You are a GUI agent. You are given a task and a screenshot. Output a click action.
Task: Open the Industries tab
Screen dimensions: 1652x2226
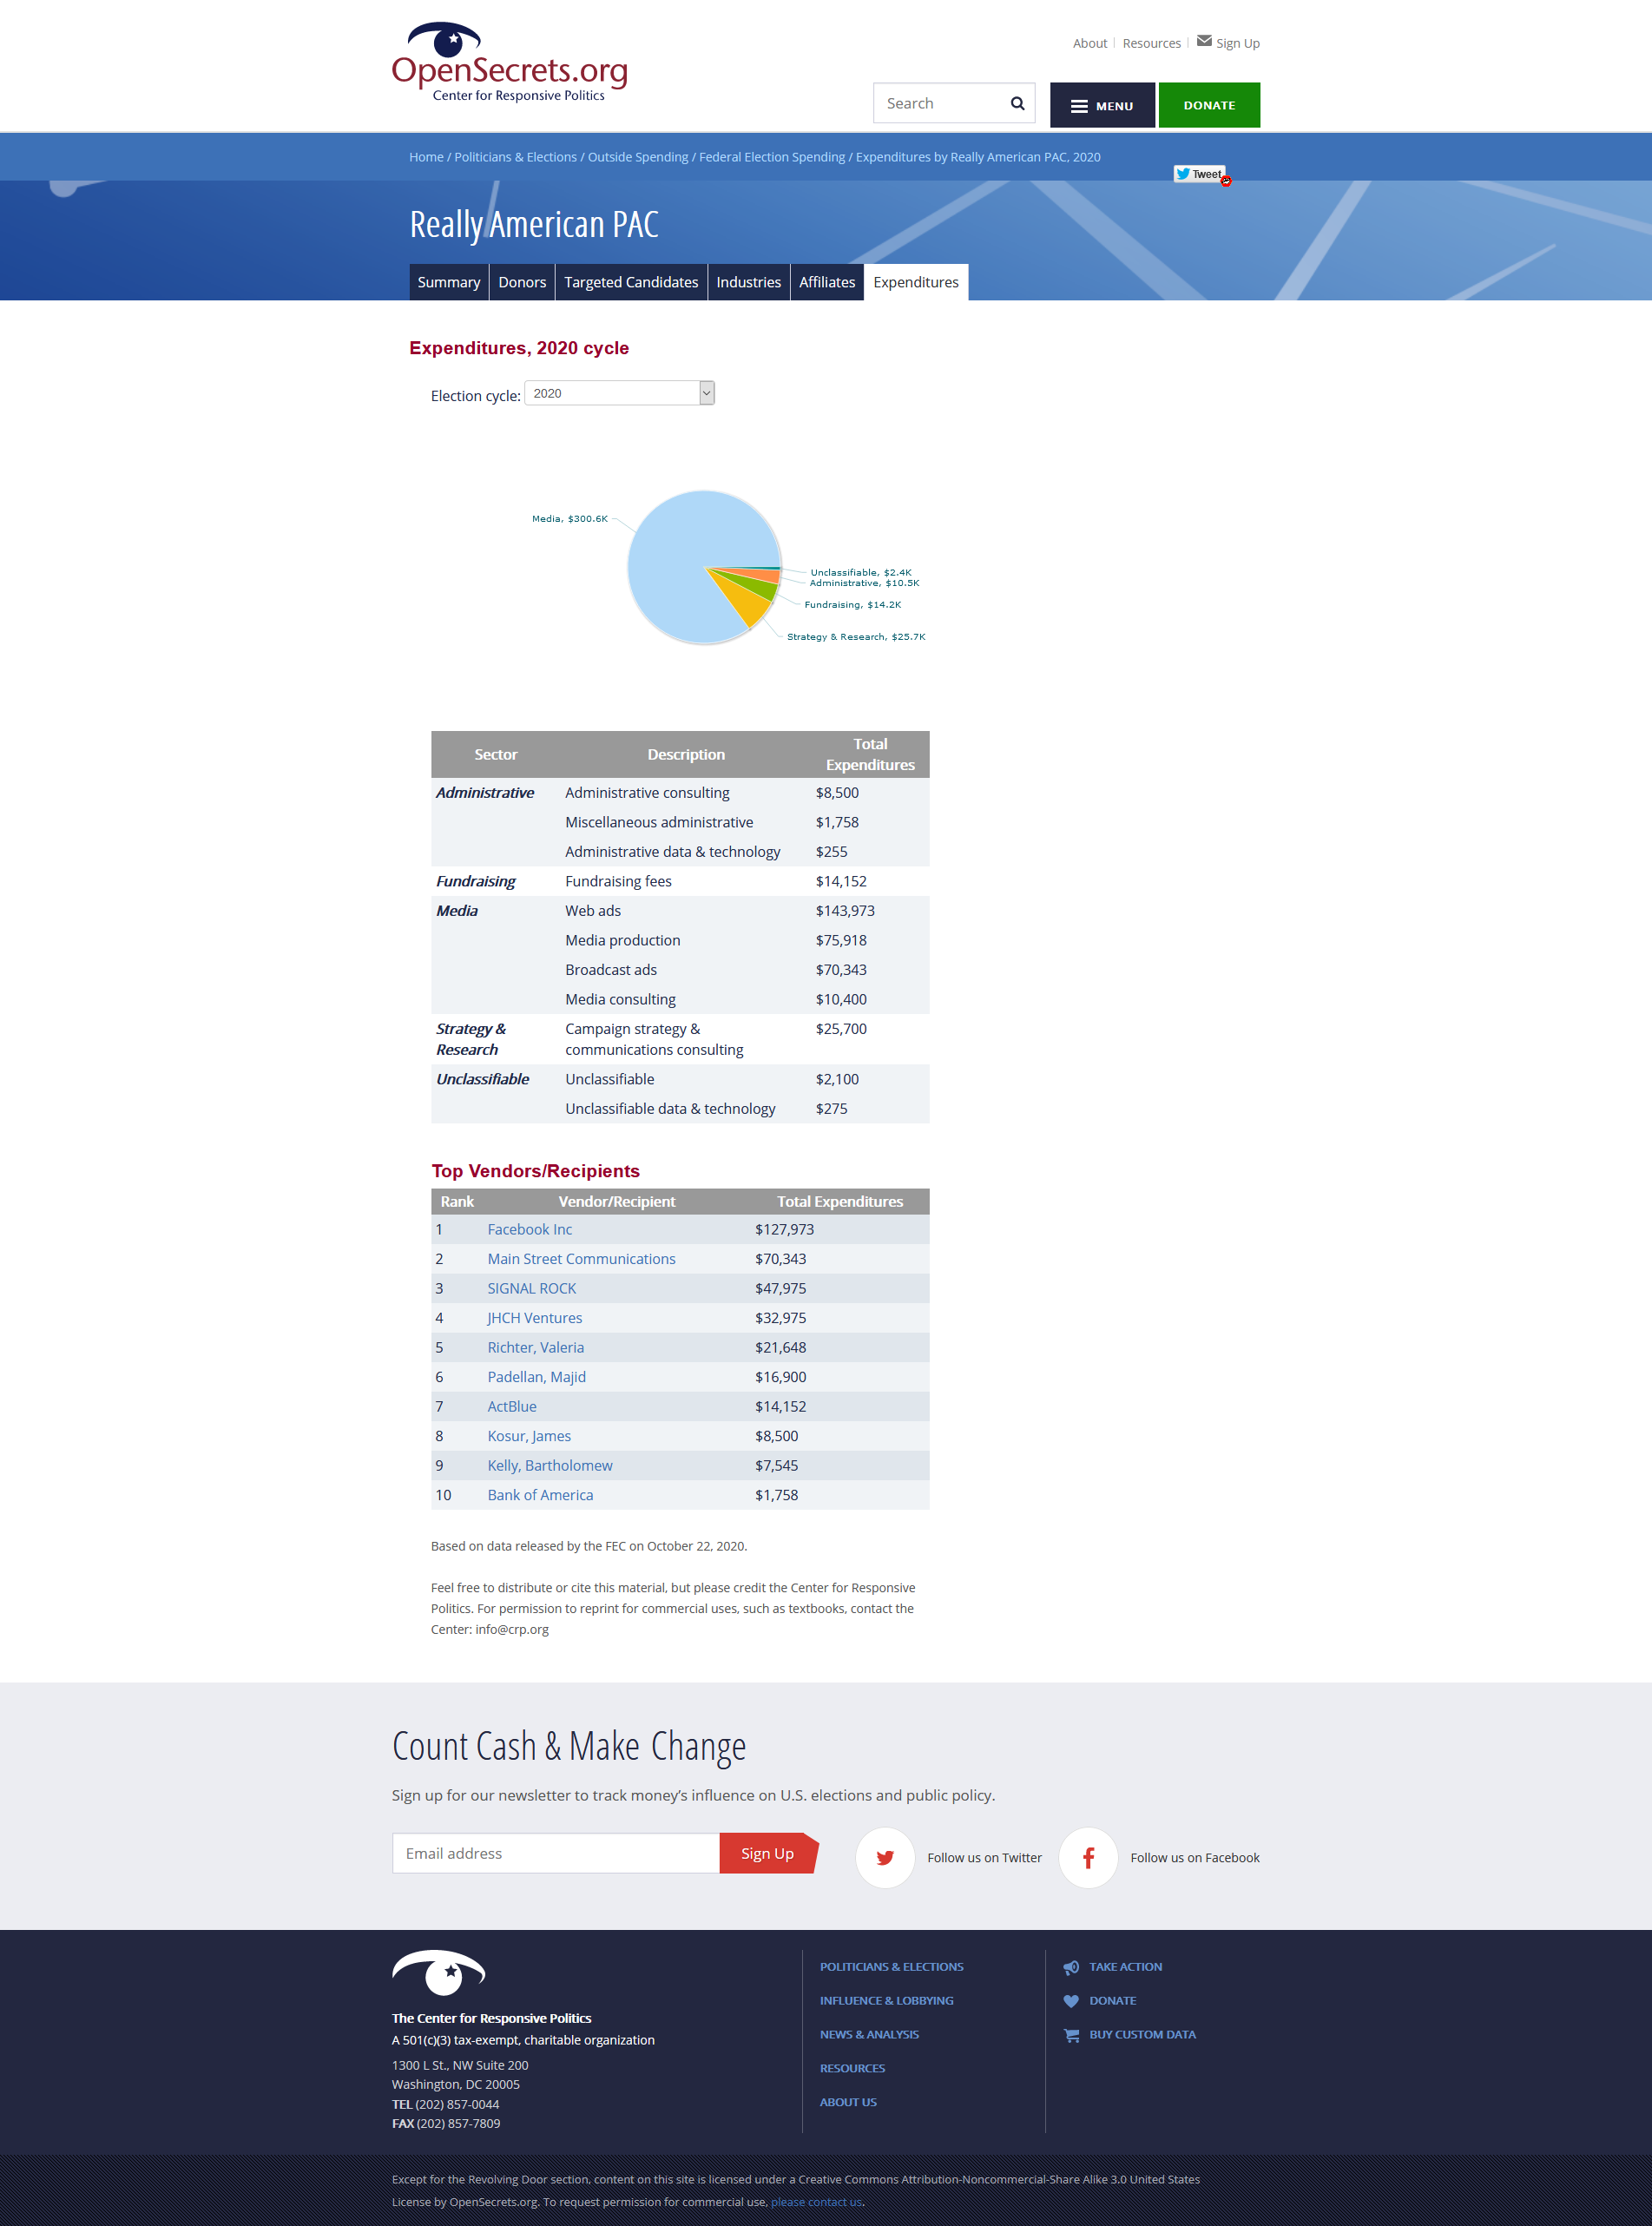(748, 282)
